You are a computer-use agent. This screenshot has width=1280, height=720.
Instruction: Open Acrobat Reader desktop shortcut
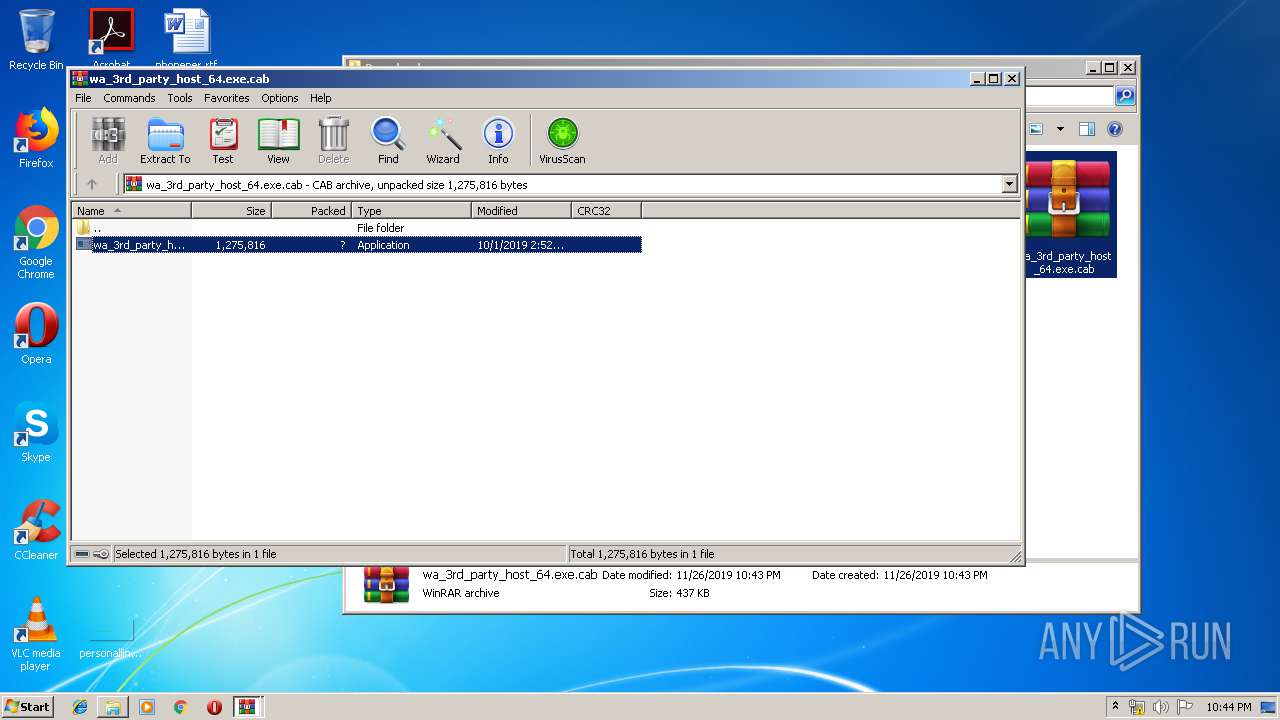[x=111, y=38]
